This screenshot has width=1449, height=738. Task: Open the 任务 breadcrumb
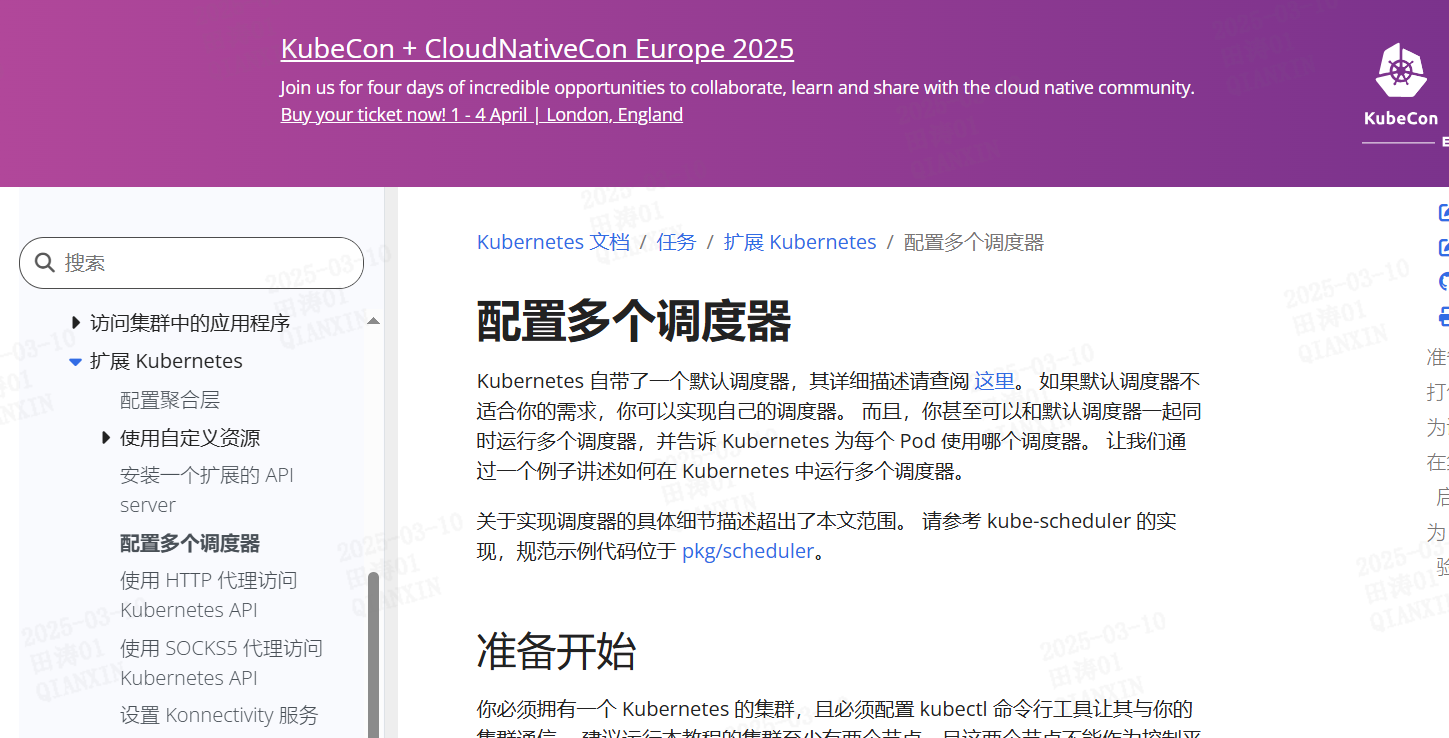tap(677, 242)
